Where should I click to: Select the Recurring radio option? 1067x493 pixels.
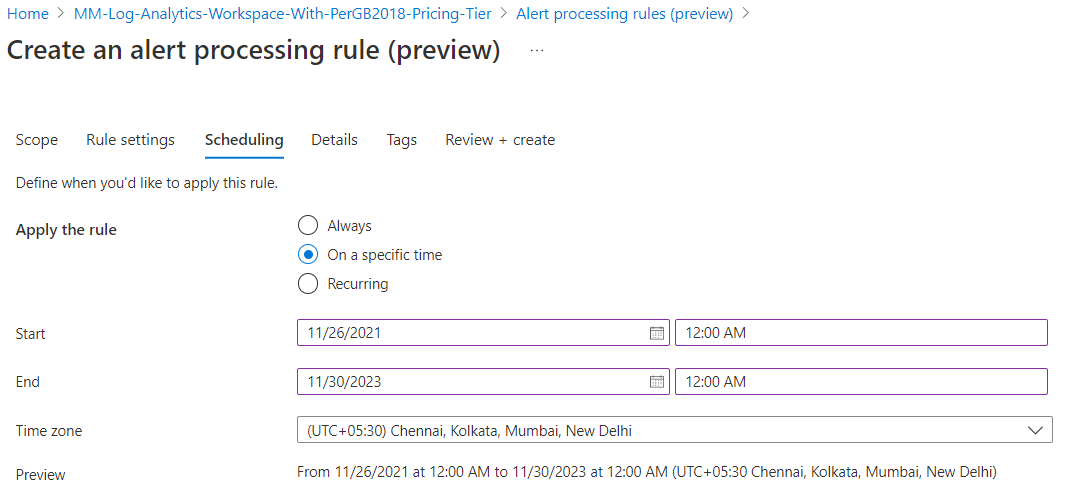(x=308, y=283)
